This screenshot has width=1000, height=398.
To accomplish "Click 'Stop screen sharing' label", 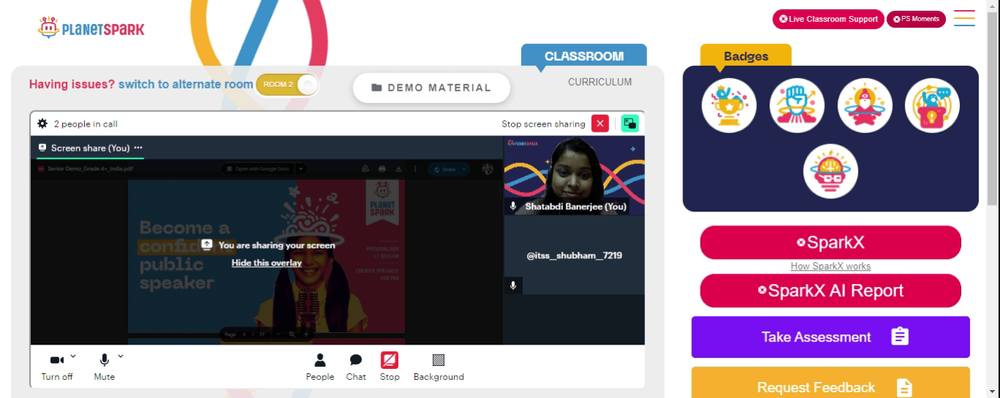I will [x=543, y=124].
